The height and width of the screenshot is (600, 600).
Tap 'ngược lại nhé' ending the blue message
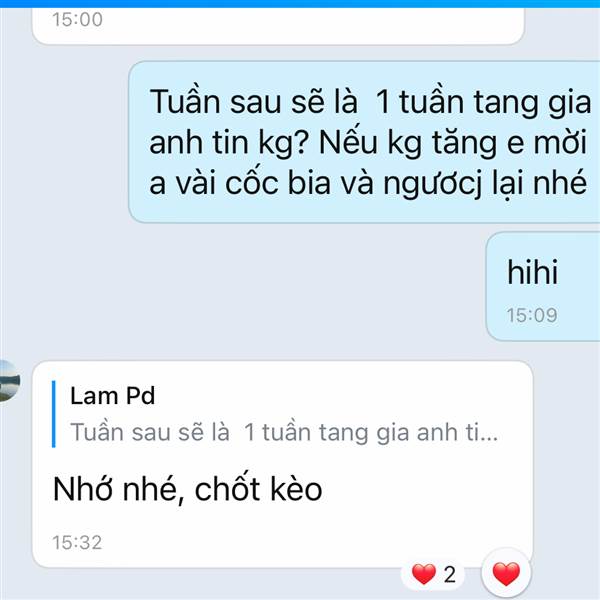pos(485,184)
